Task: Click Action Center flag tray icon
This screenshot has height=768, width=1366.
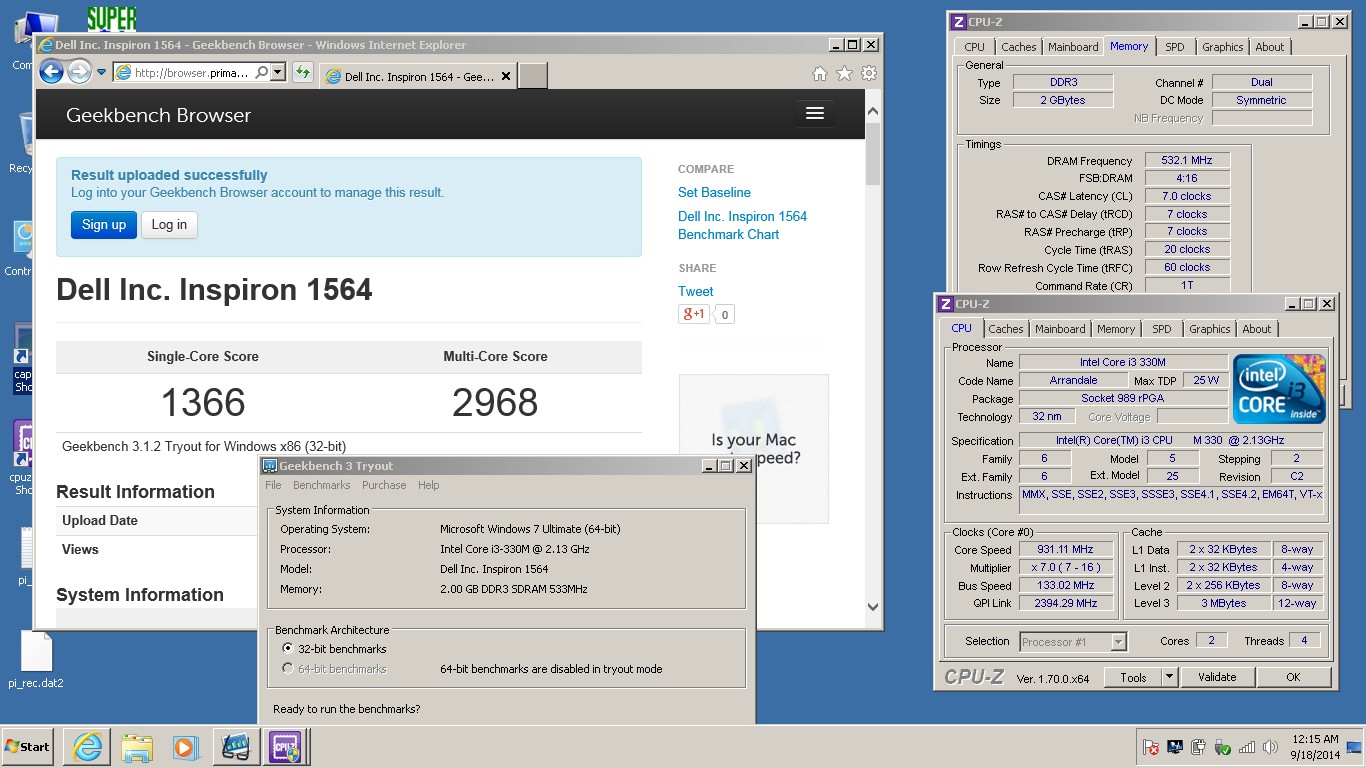Action: point(1151,747)
